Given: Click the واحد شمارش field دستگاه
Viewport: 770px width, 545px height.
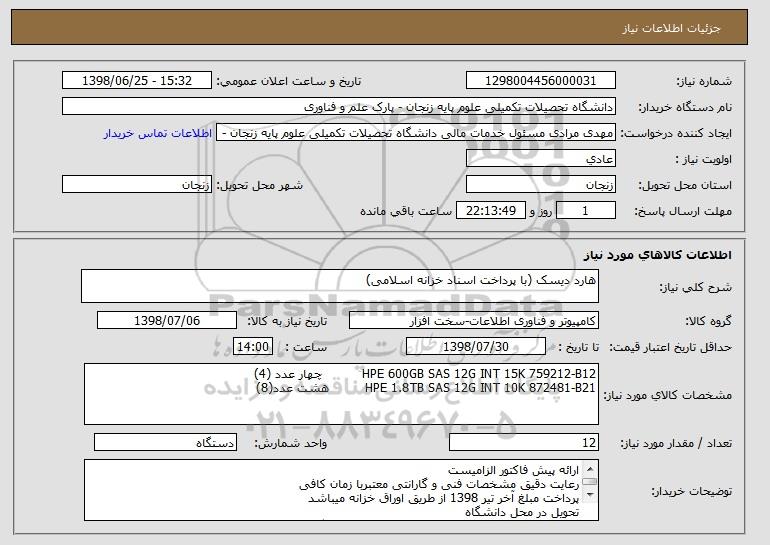Looking at the screenshot, I should pos(165,442).
